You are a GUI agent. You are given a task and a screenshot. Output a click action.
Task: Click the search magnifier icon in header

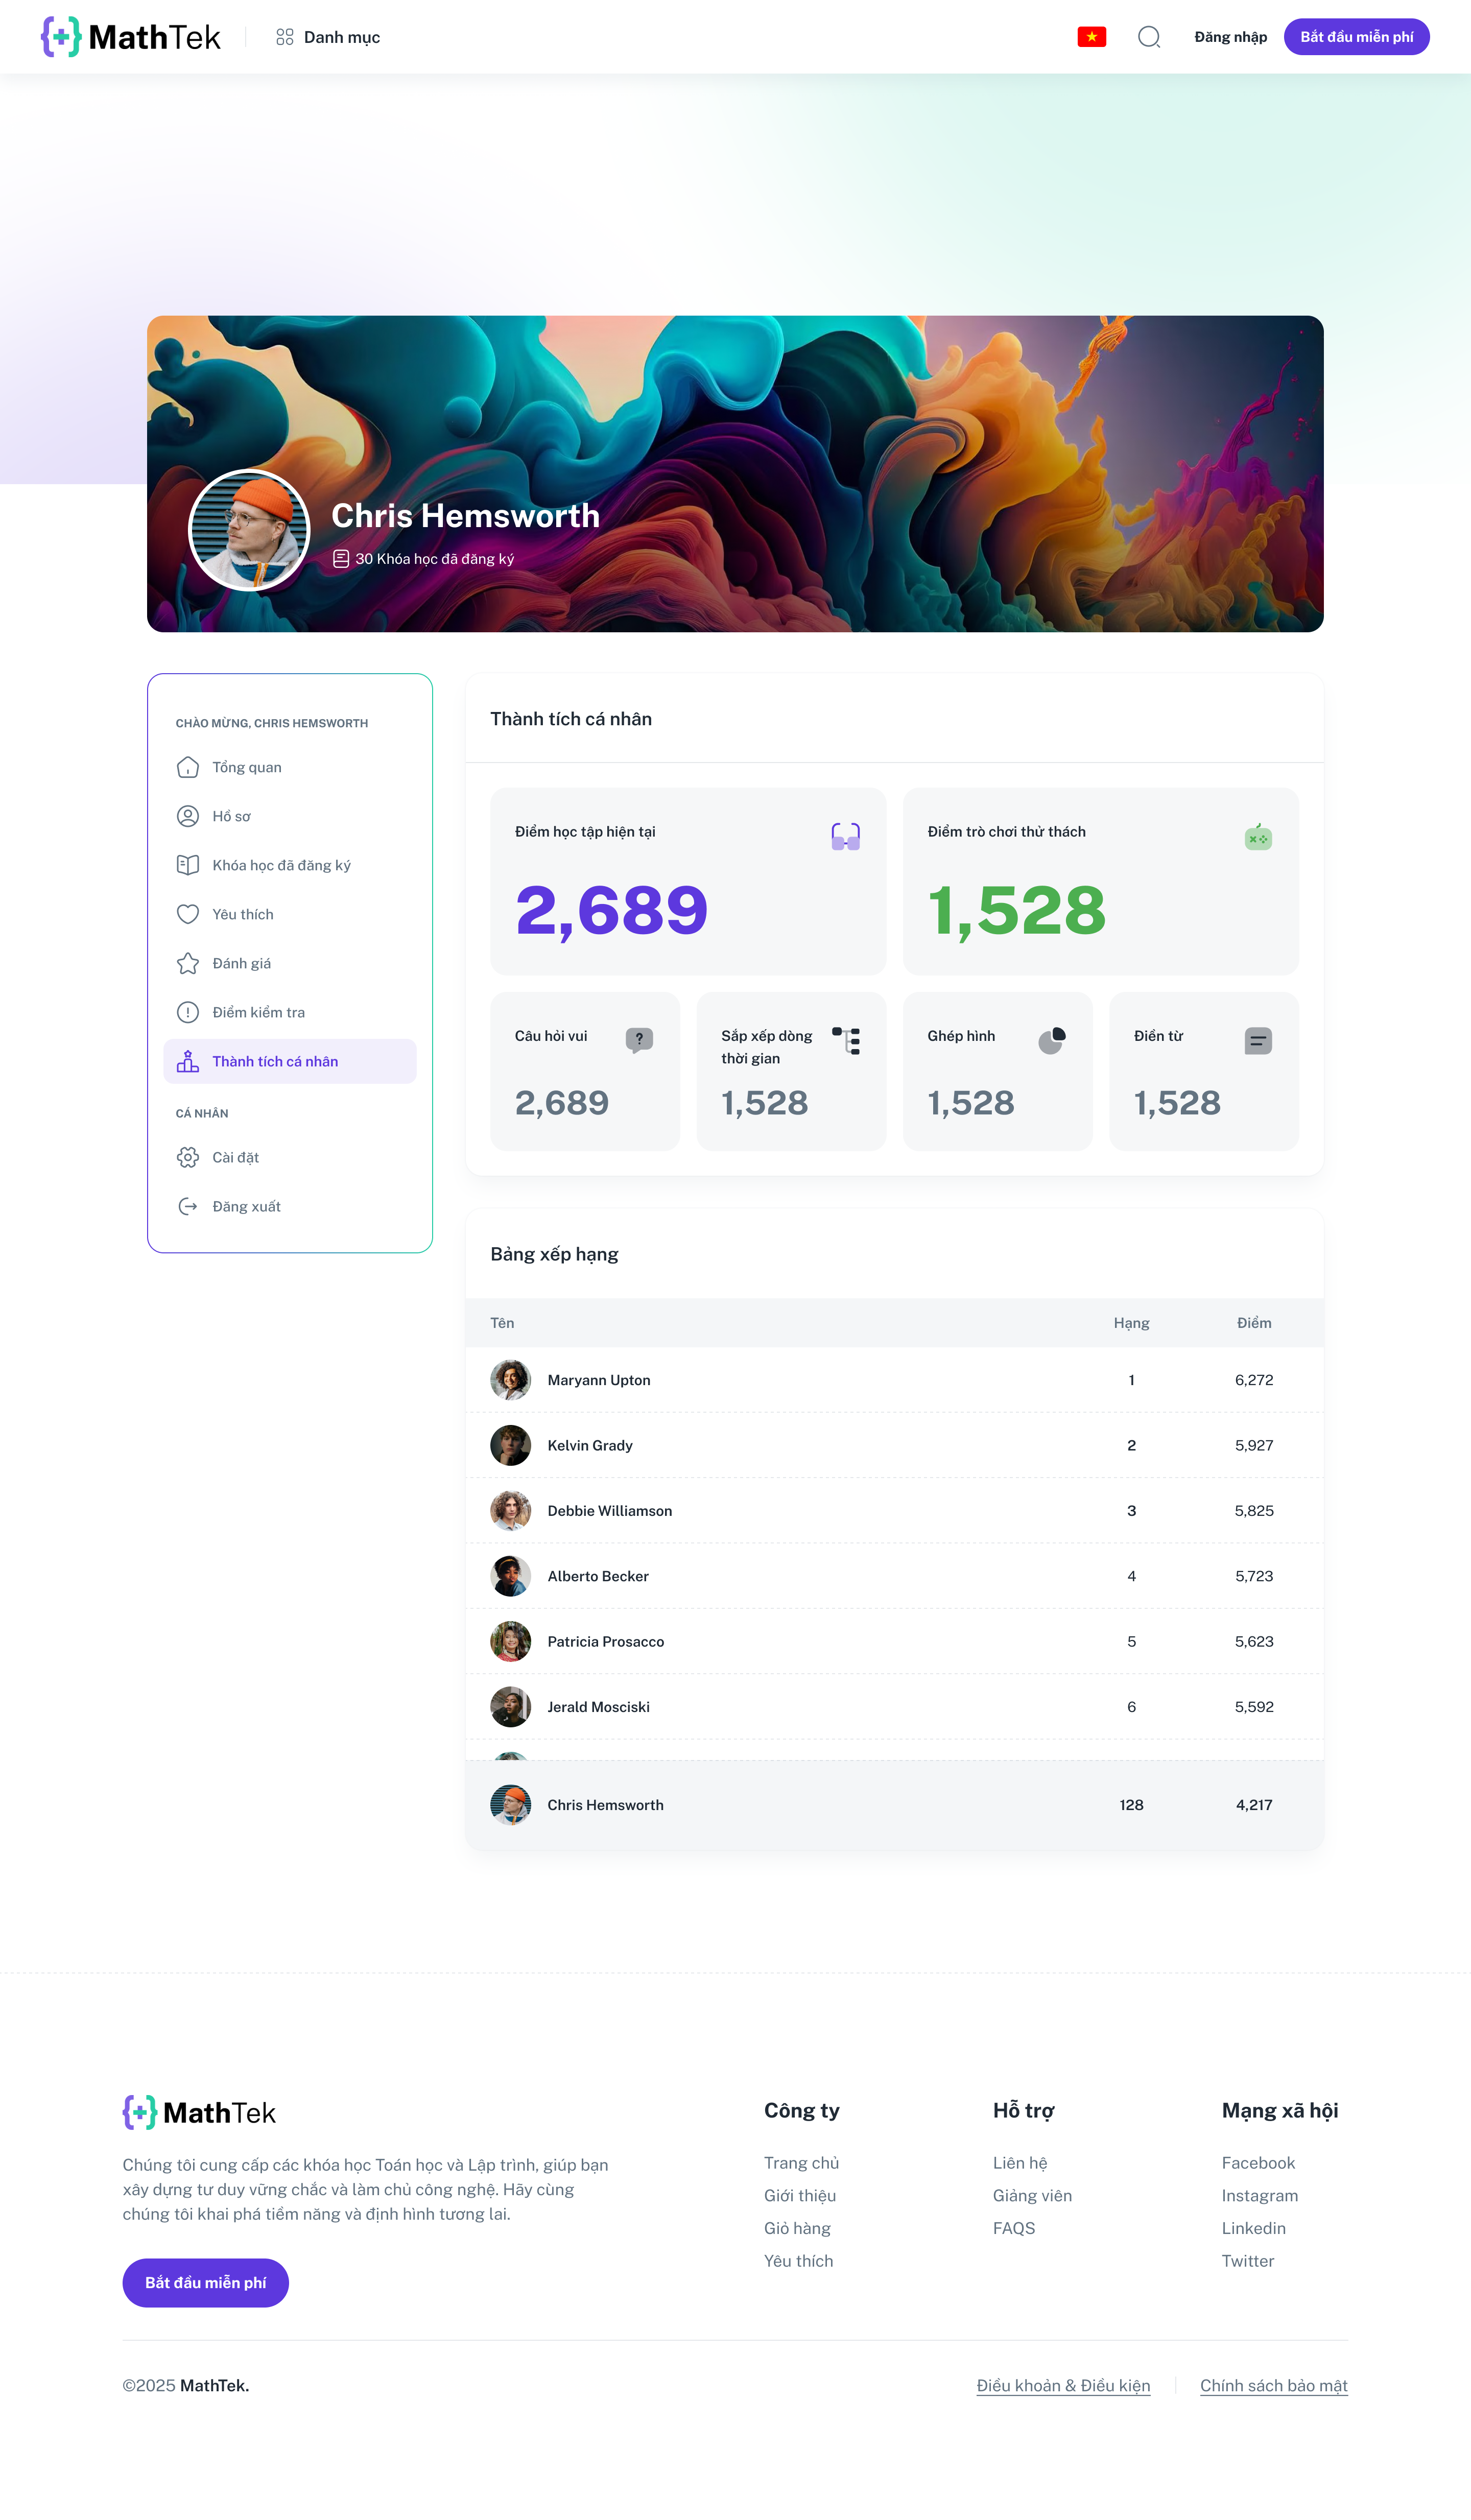(1149, 37)
